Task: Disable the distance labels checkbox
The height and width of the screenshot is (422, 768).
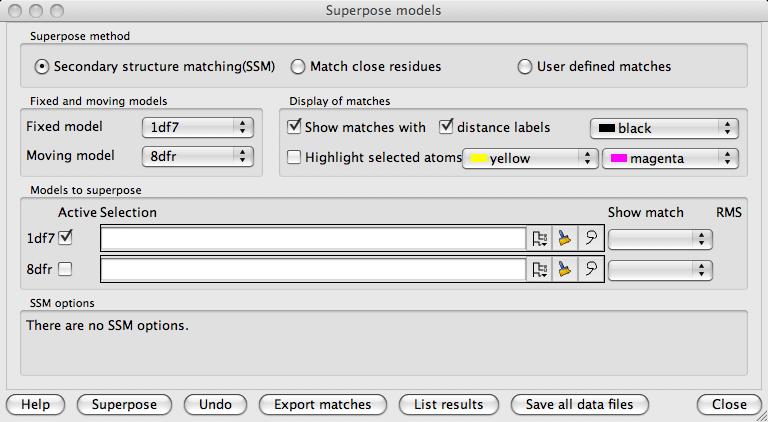Action: [x=446, y=127]
